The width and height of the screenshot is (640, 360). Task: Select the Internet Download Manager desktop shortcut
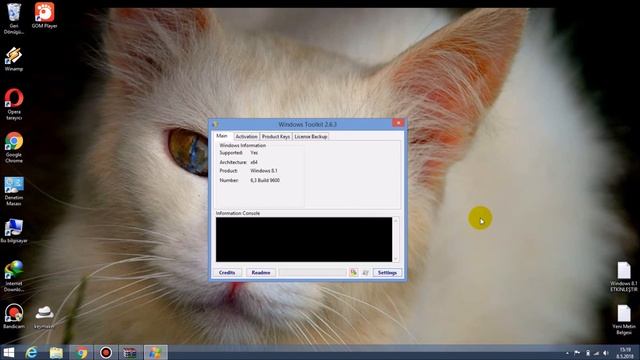coord(14,276)
